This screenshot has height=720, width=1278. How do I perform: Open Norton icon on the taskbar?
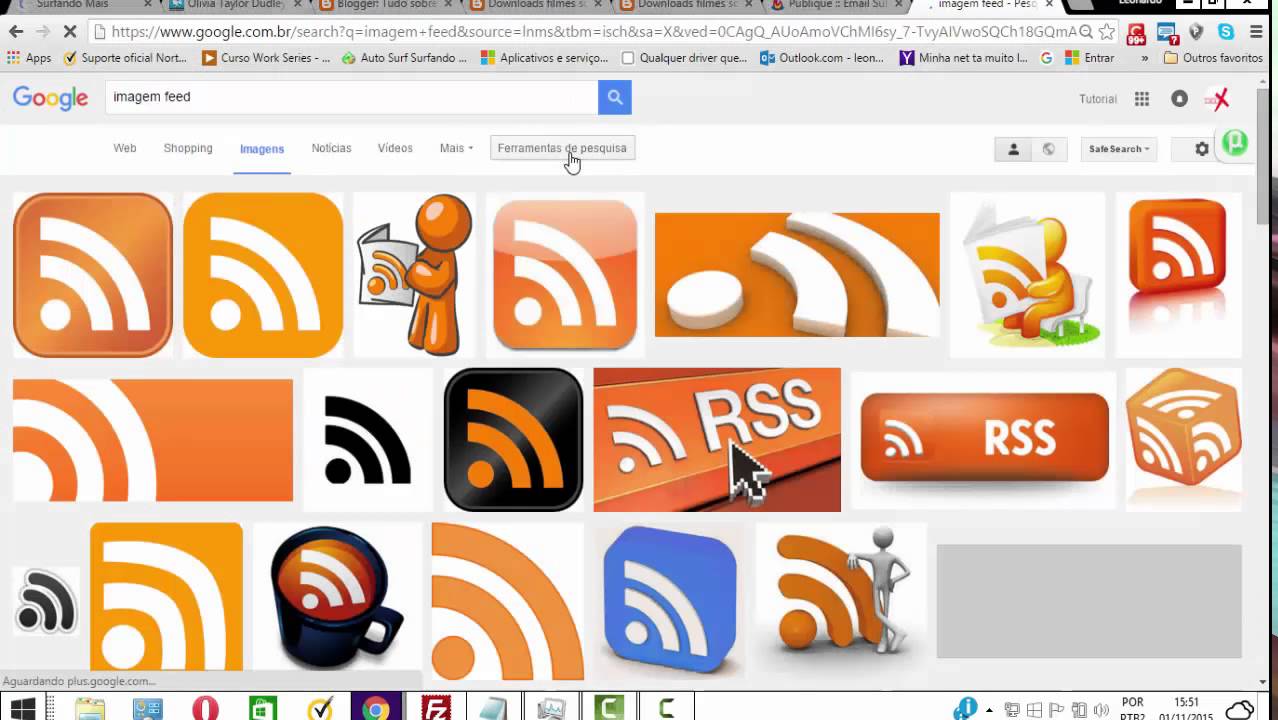320,709
